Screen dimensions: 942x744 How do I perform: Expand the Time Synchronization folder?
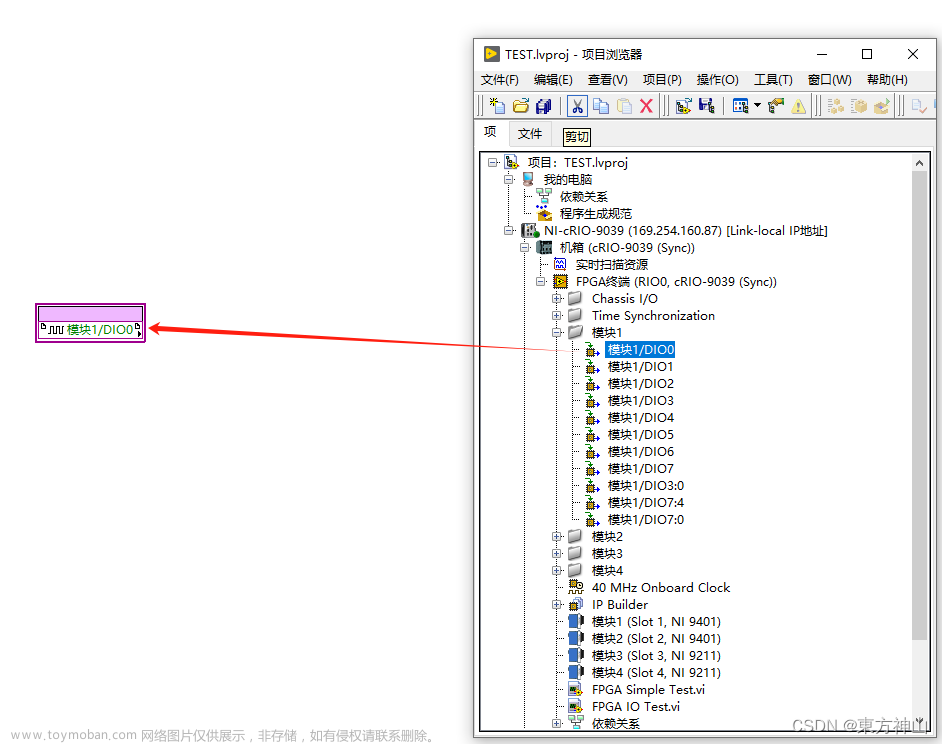pyautogui.click(x=557, y=315)
